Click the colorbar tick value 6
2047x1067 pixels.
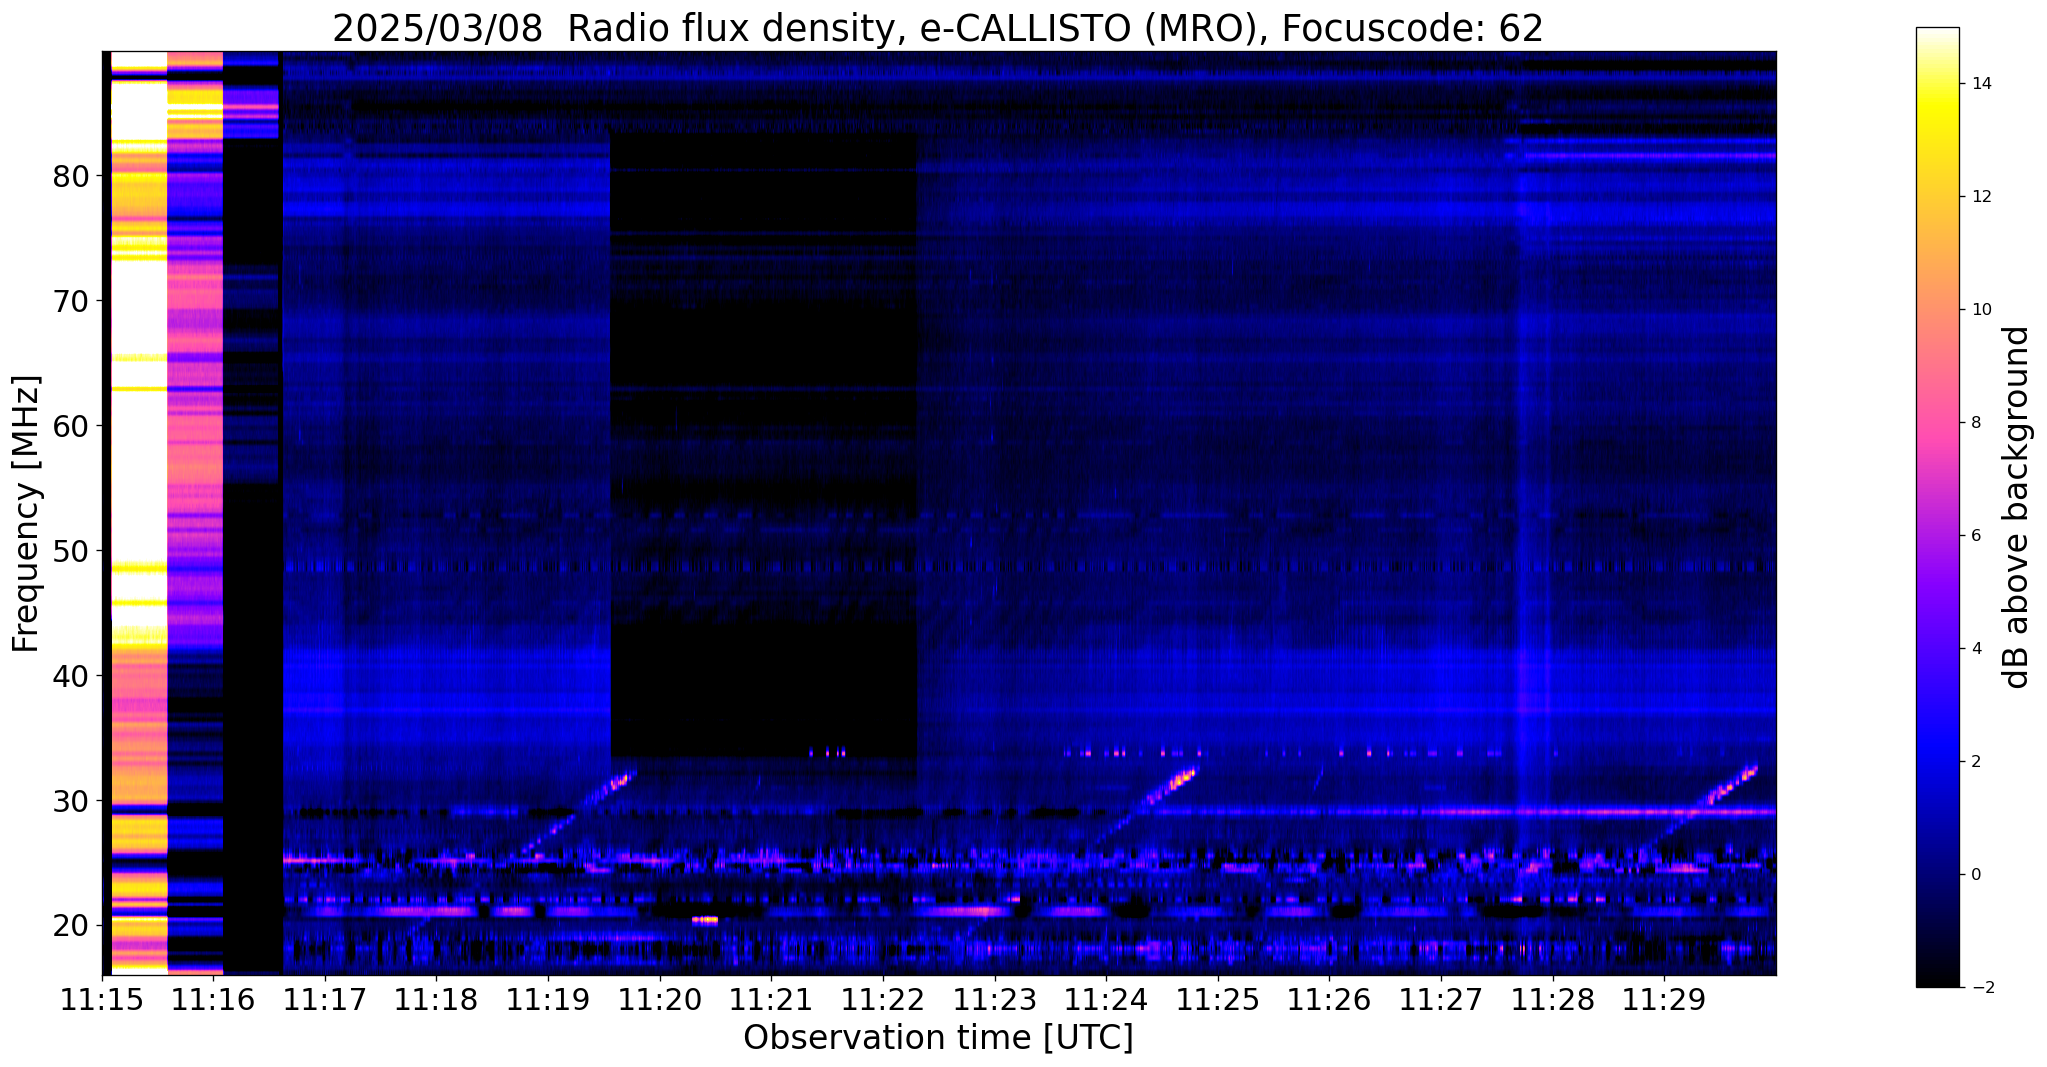1975,536
